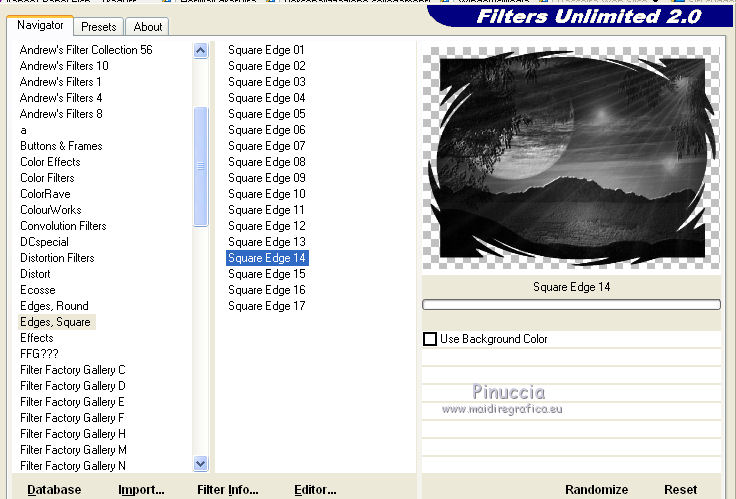
Task: Click the category list scrollbar thumb
Action: pos(200,166)
